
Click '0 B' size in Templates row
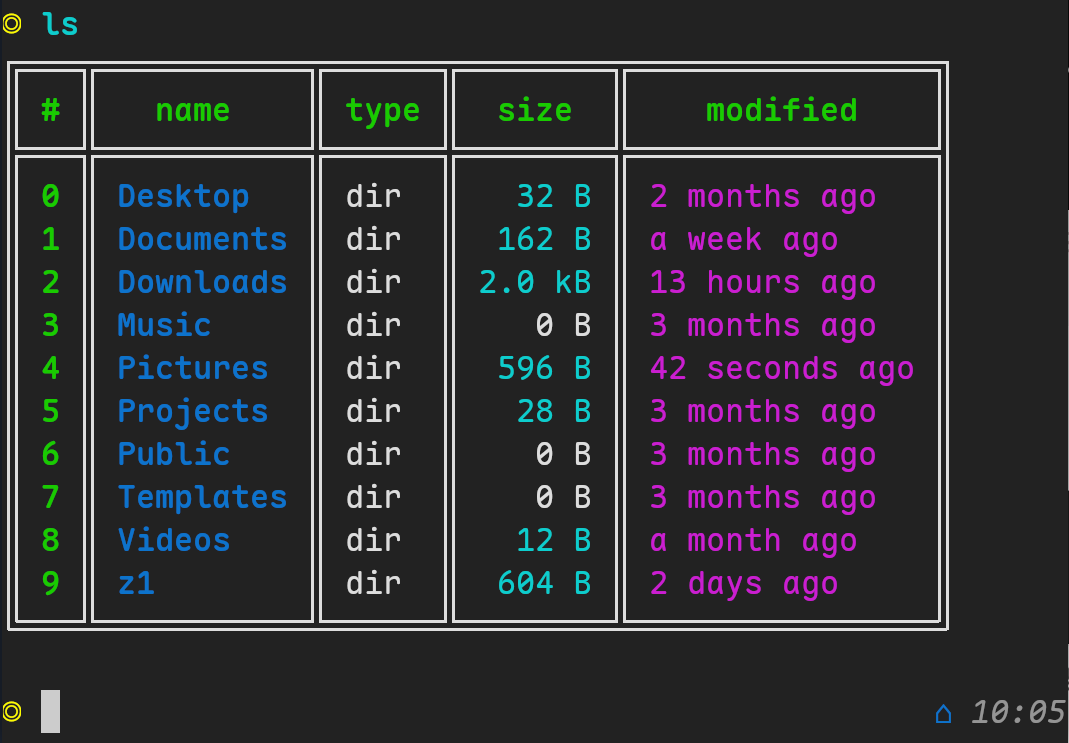pos(563,497)
